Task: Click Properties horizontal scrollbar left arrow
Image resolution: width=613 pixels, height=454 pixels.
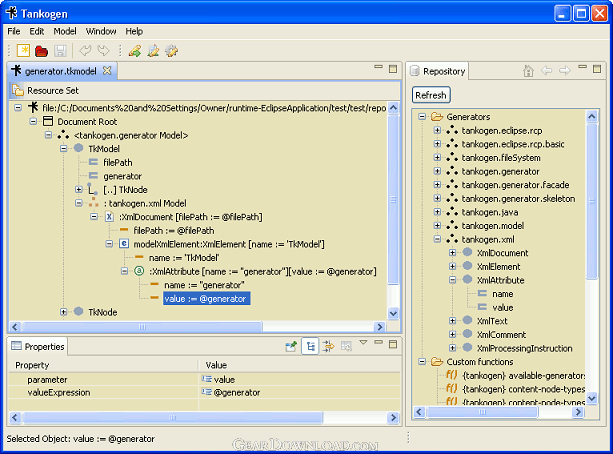Action: click(x=15, y=417)
